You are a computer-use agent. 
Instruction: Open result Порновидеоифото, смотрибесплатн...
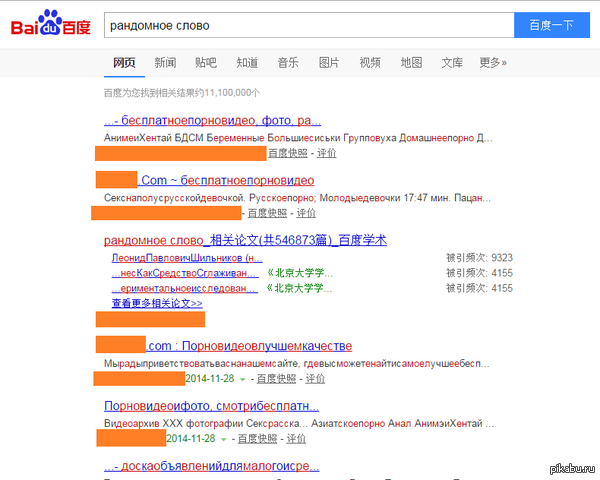212,406
